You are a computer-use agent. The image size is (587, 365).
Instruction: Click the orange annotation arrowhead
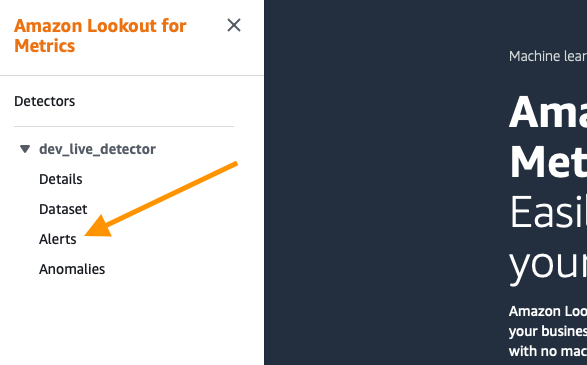point(99,227)
